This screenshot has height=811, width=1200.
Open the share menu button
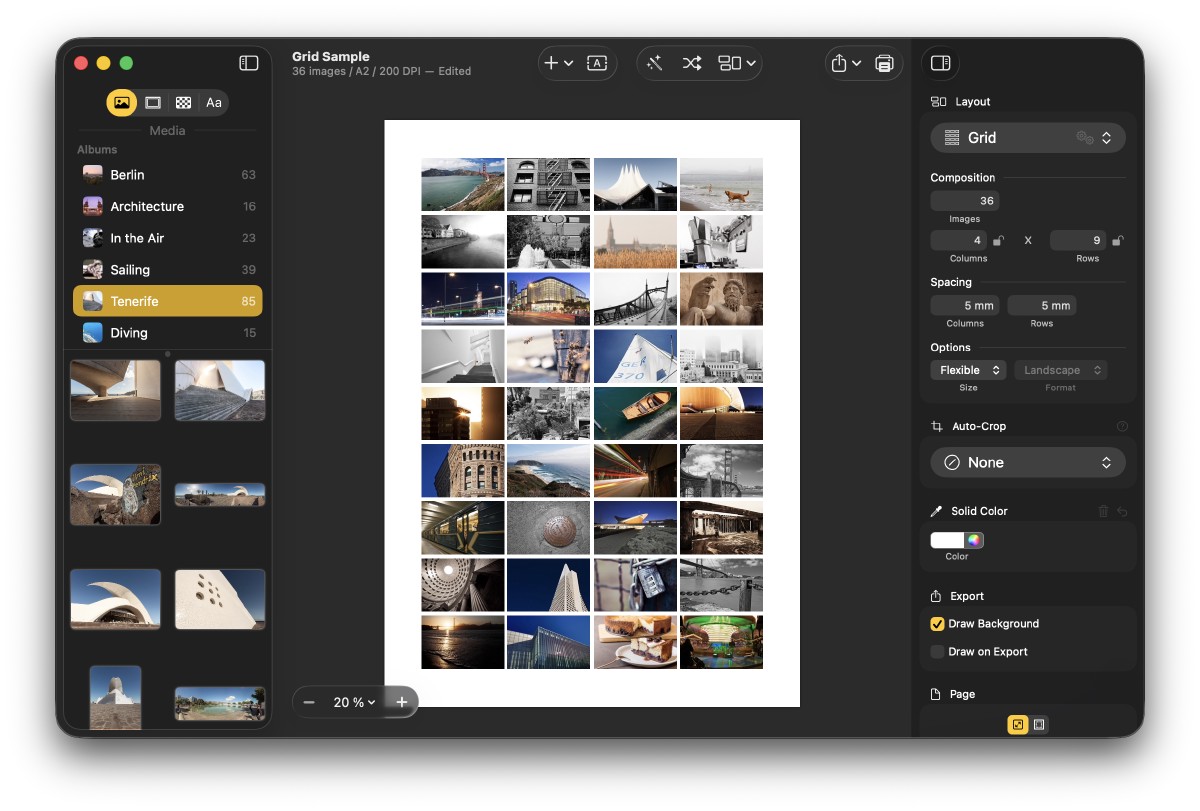(843, 63)
